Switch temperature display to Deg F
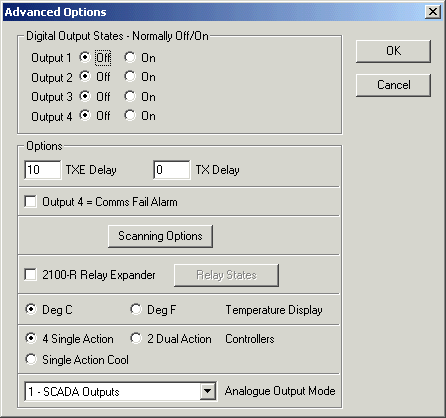The height and width of the screenshot is (418, 446). 136,309
